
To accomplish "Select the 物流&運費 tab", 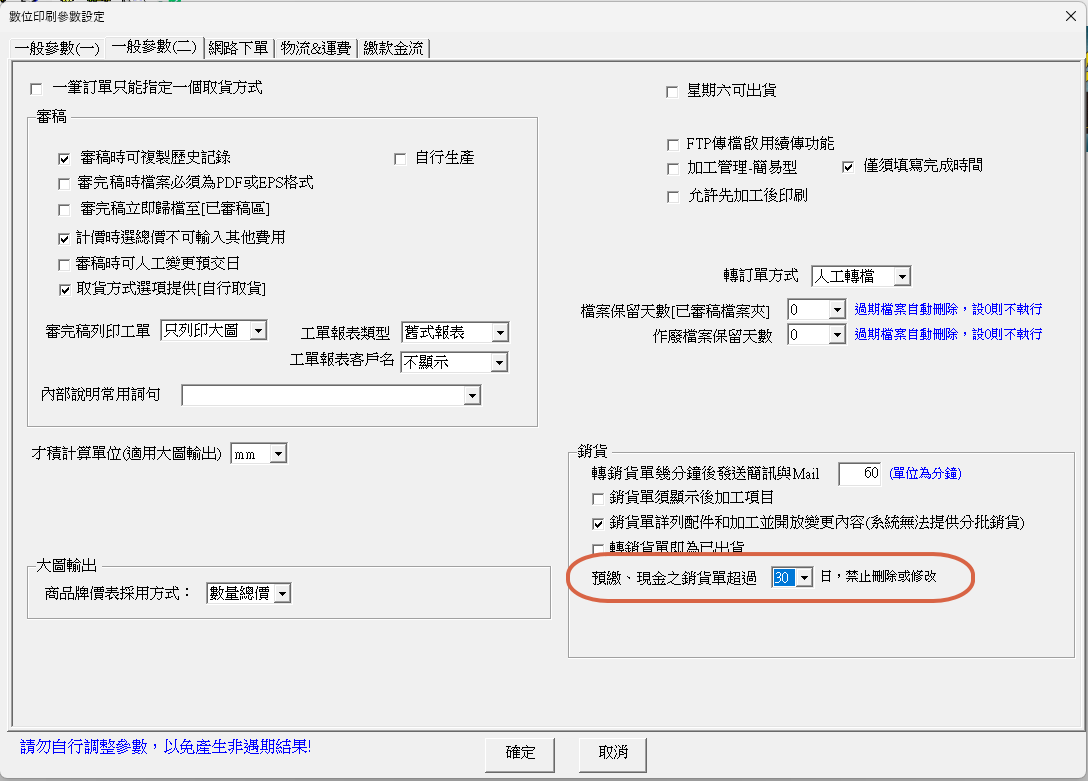I will [316, 48].
